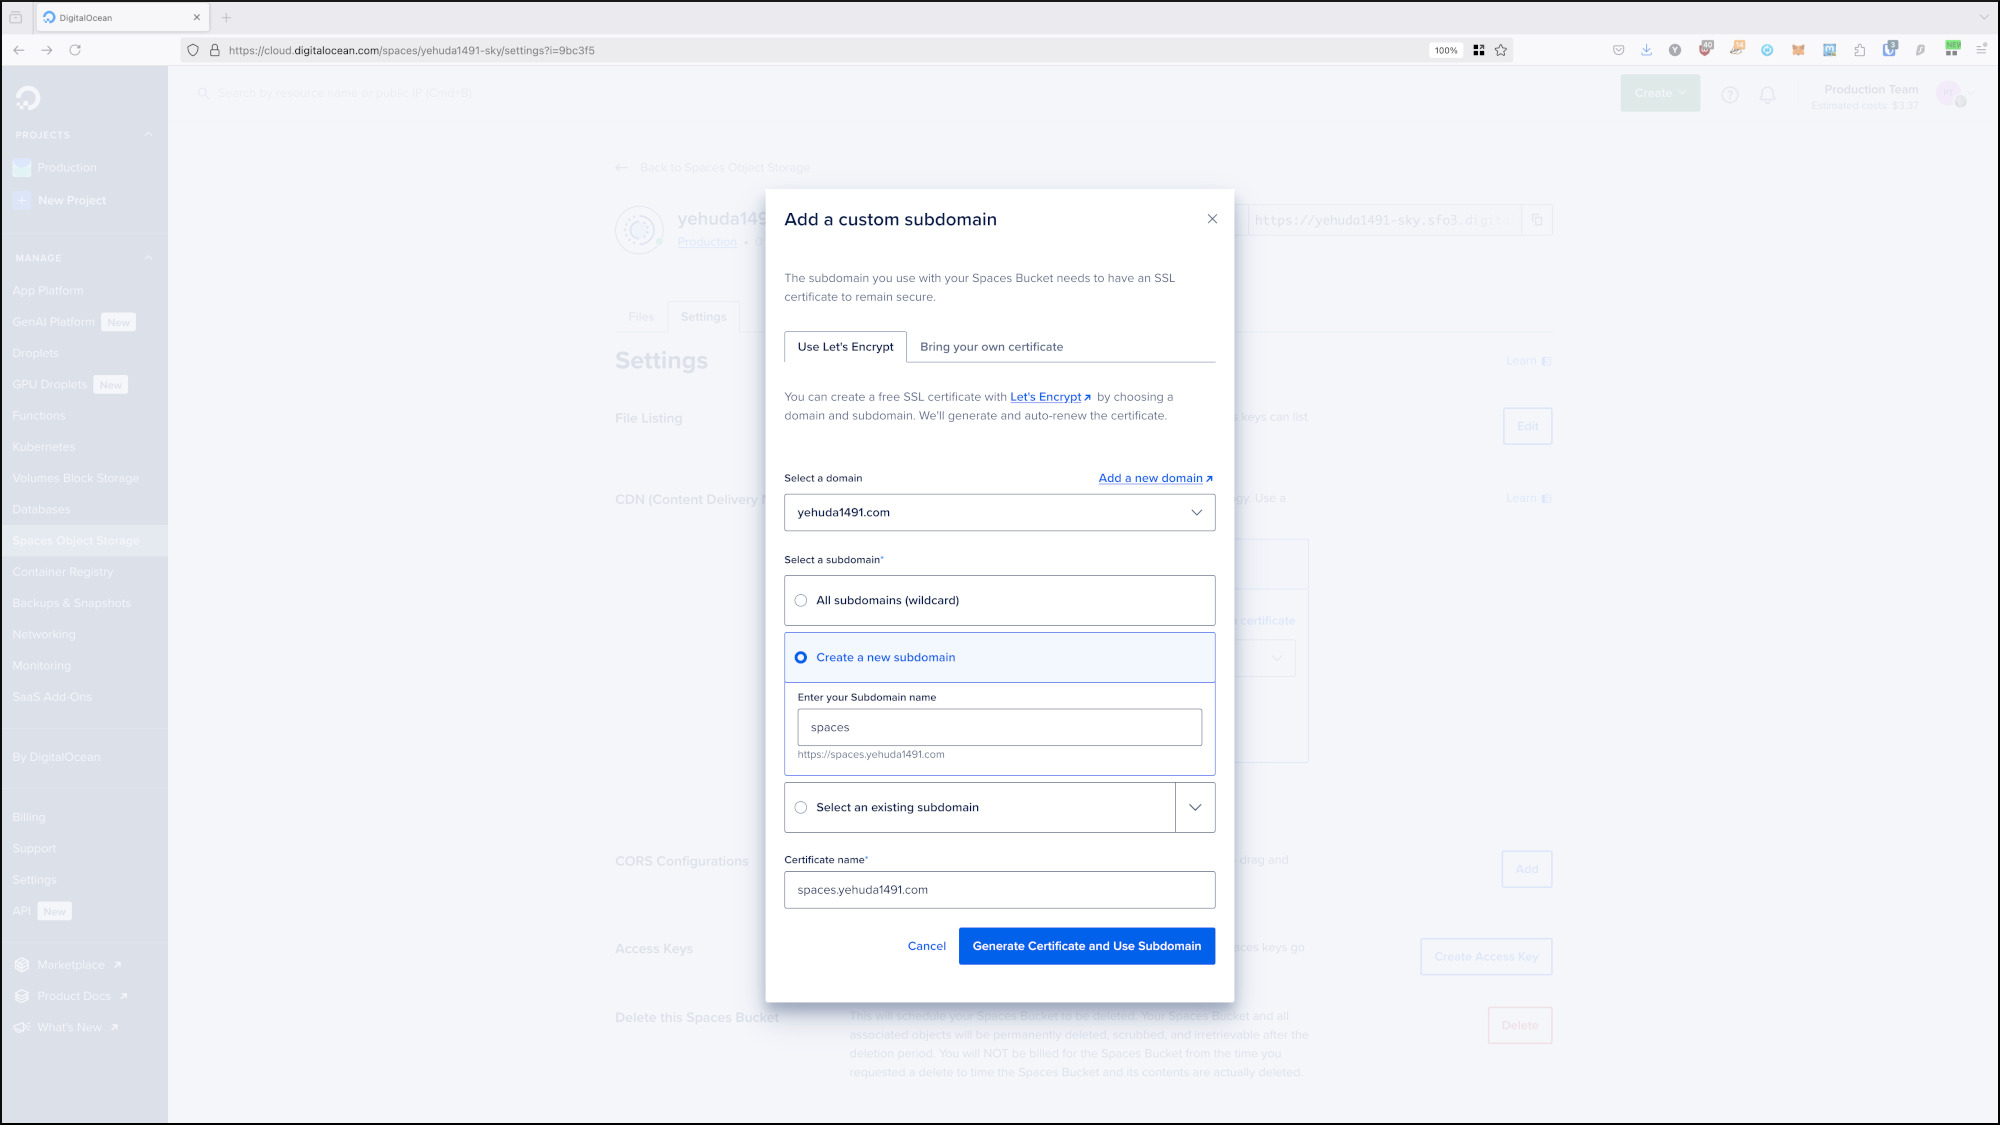Click the browser back arrow
2000x1125 pixels.
(x=19, y=50)
